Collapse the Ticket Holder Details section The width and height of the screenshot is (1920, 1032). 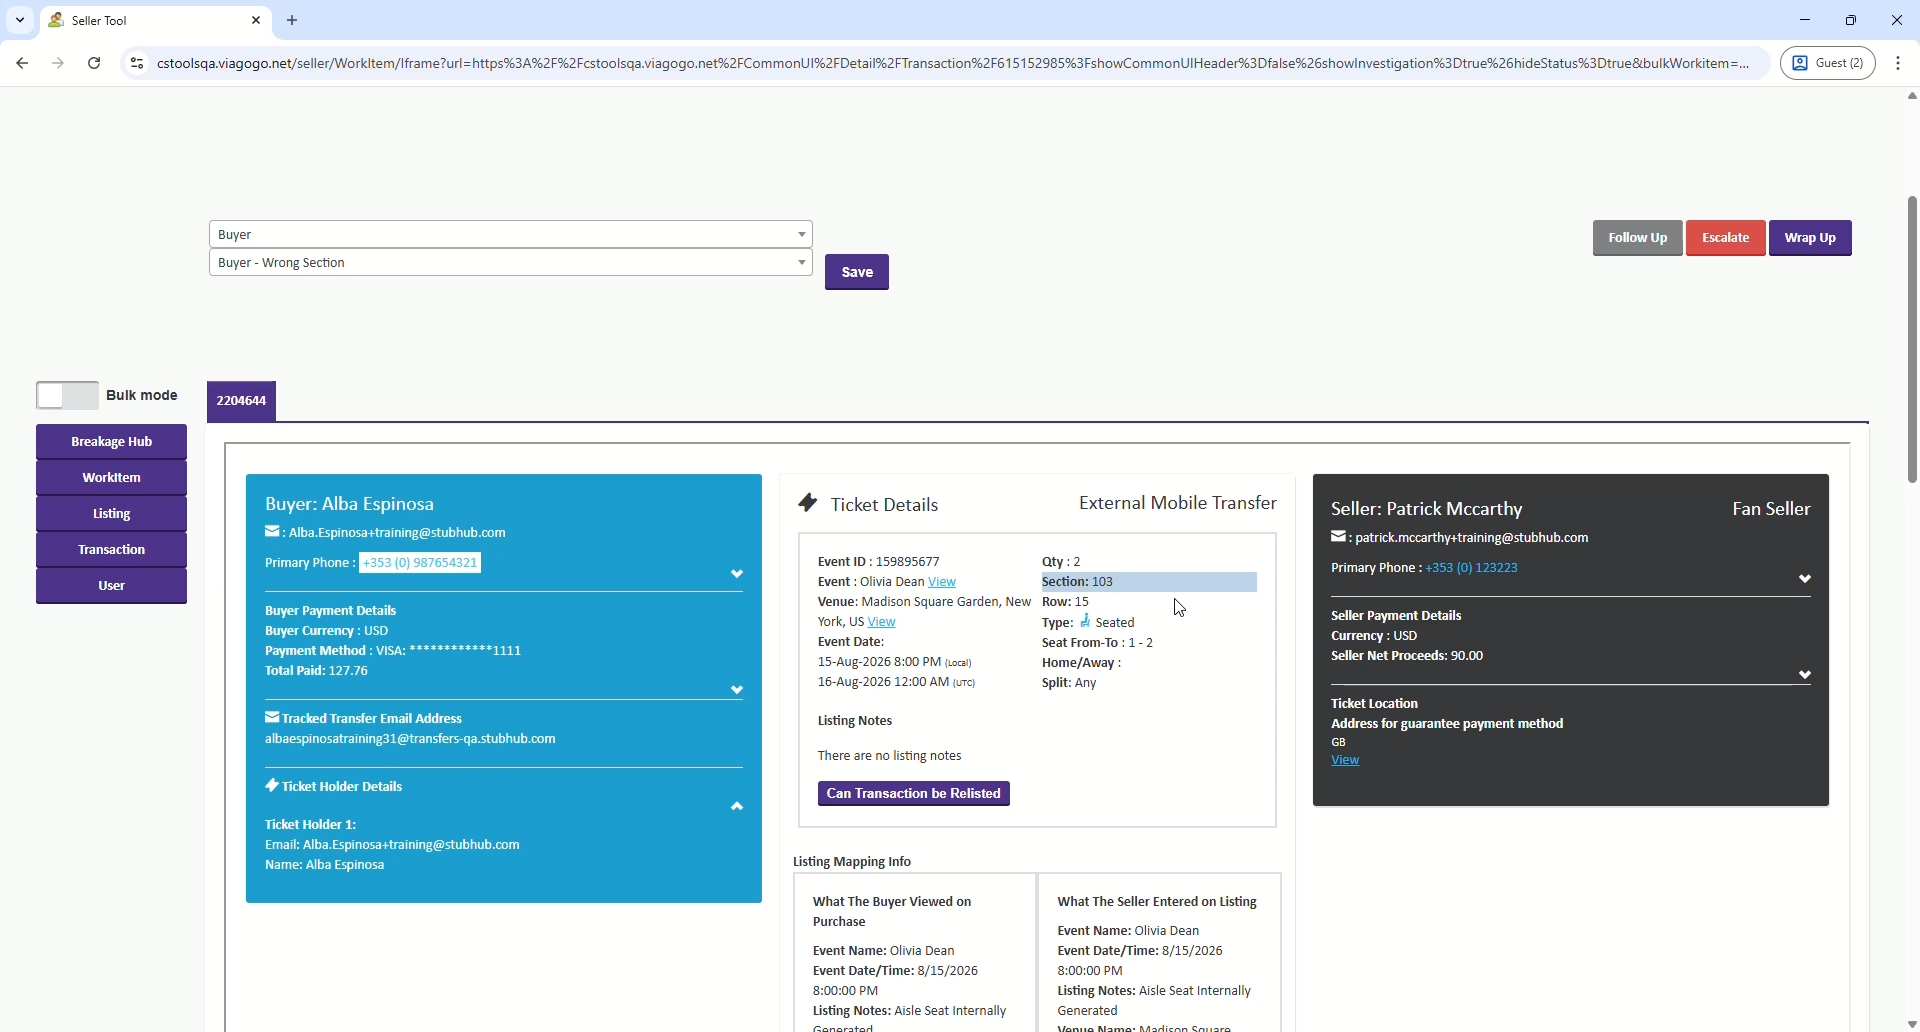pos(737,807)
